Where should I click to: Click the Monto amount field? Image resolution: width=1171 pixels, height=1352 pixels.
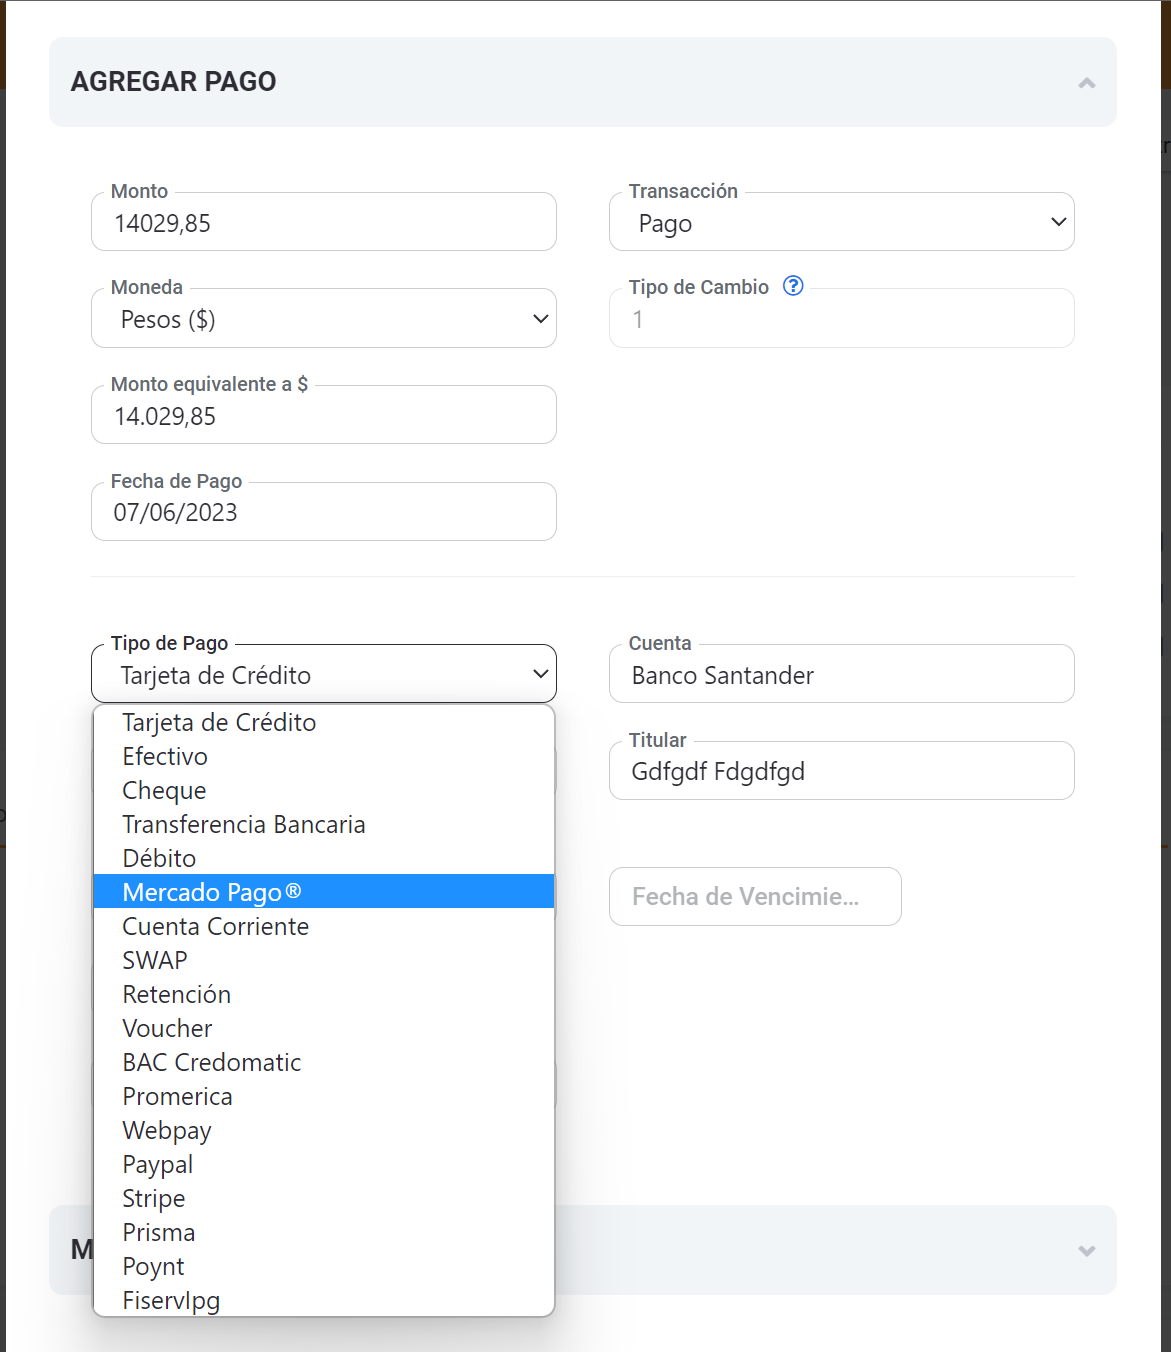pyautogui.click(x=323, y=223)
